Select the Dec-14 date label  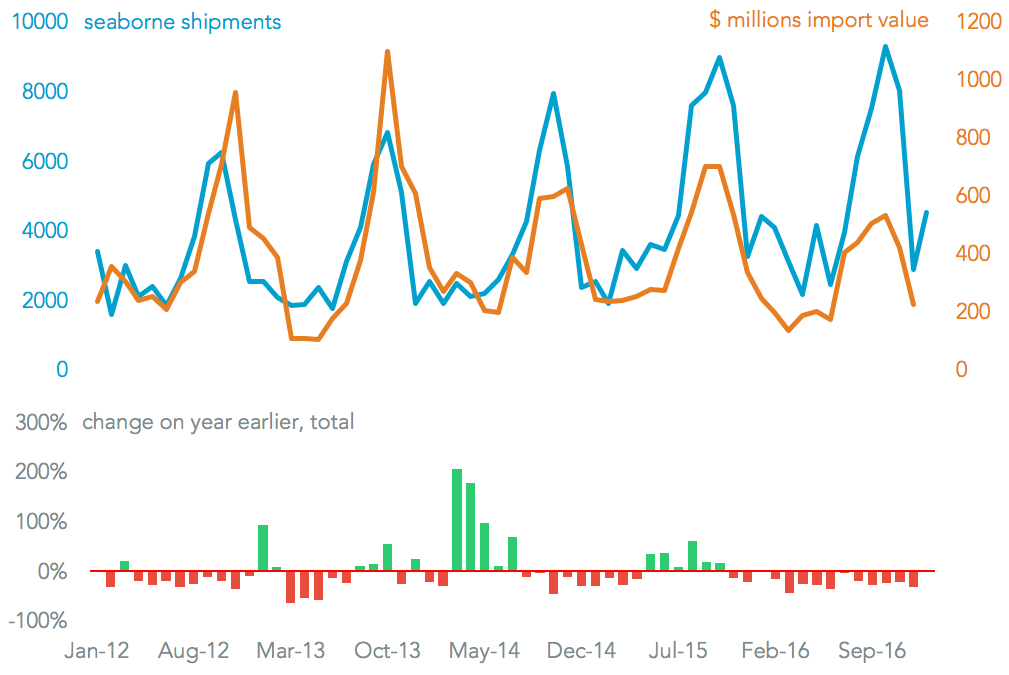point(582,651)
